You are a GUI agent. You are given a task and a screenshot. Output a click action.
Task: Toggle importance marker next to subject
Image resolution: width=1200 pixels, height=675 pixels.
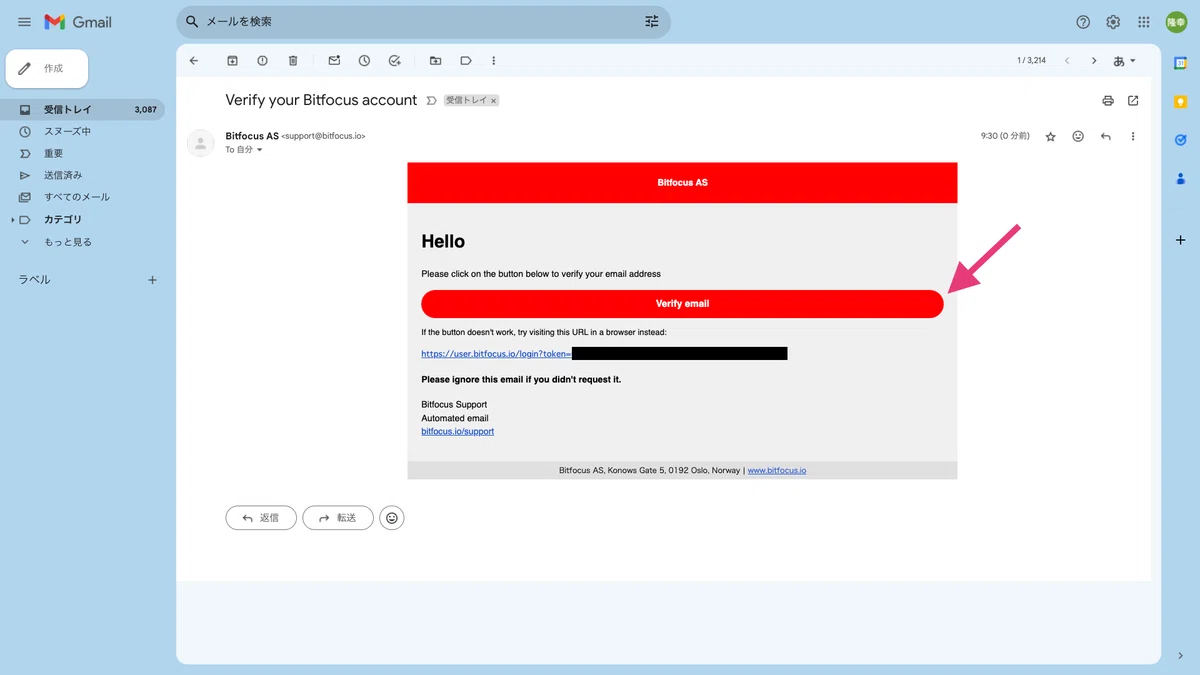point(432,101)
